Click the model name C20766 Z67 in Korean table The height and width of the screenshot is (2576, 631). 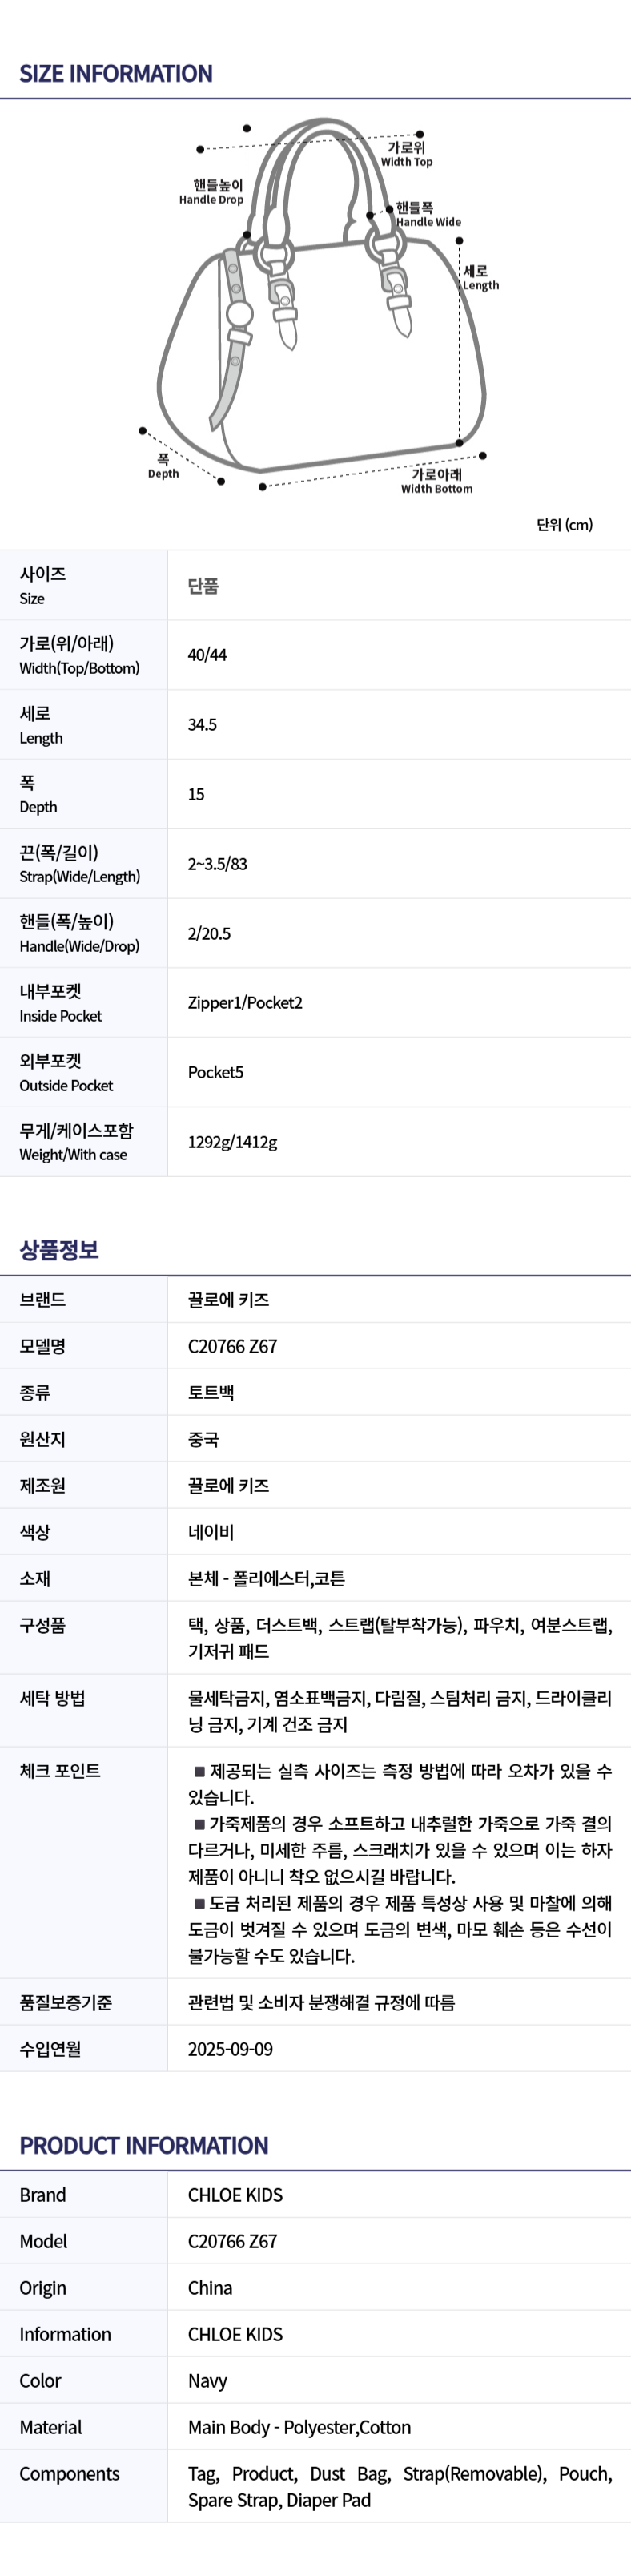click(x=232, y=1346)
